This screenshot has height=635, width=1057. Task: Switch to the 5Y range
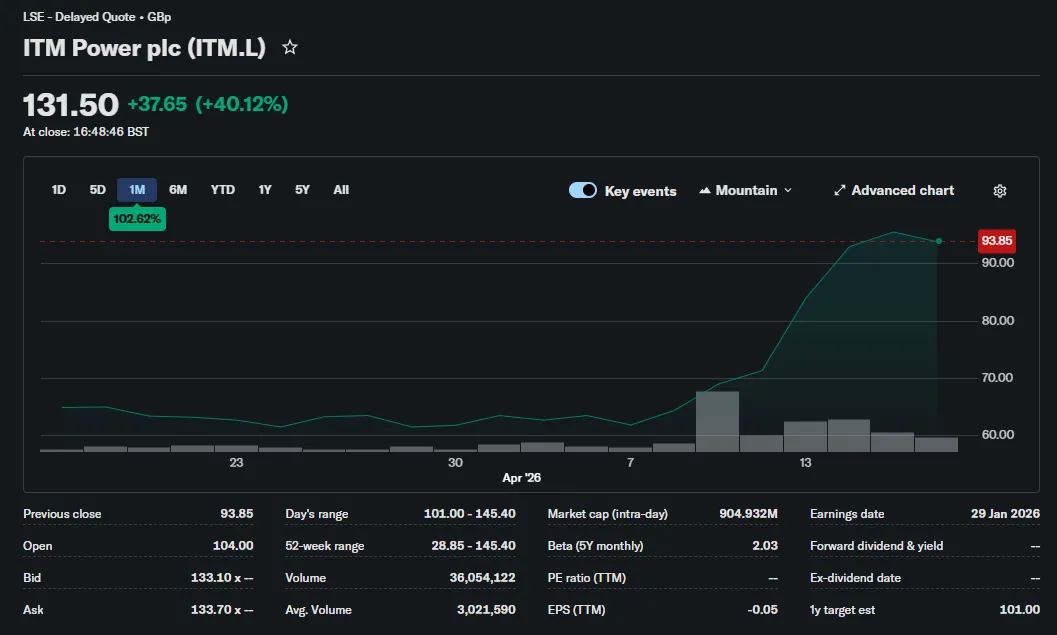pos(303,190)
